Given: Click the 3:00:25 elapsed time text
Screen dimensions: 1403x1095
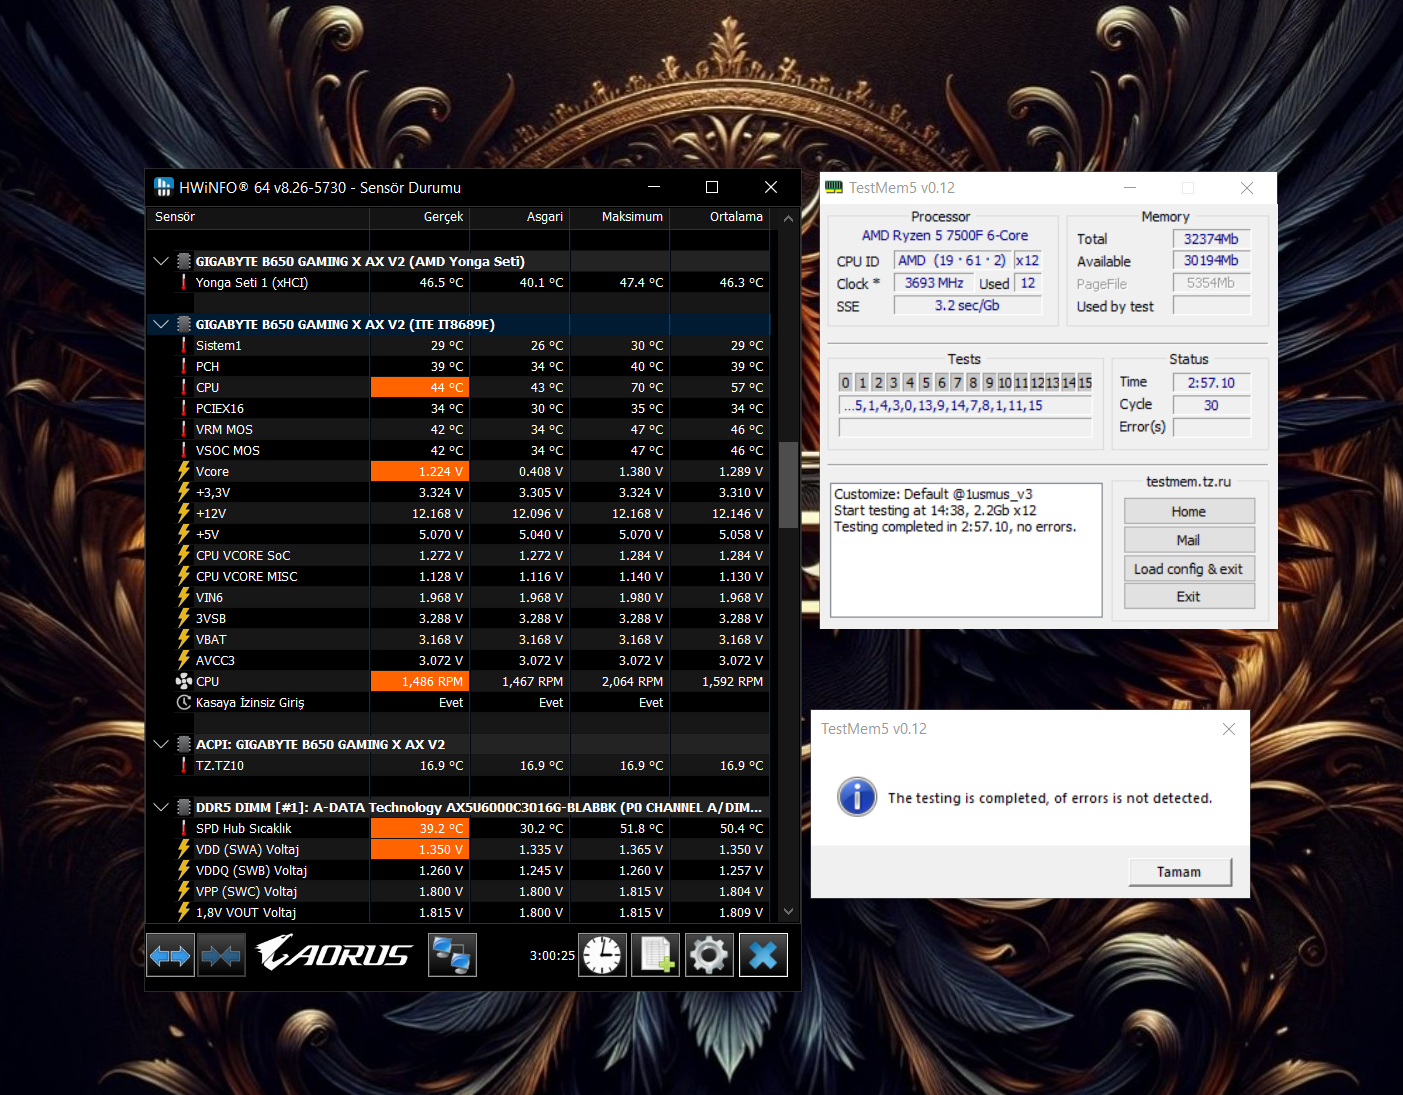Looking at the screenshot, I should (552, 956).
